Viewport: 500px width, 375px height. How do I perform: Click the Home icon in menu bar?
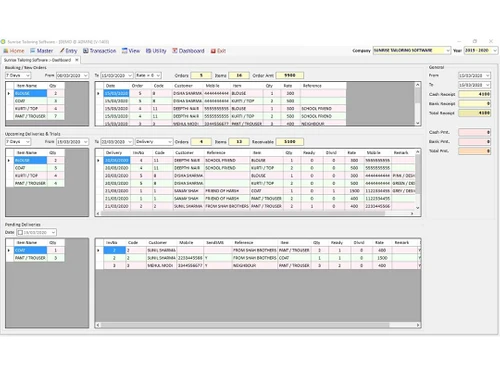(6, 51)
